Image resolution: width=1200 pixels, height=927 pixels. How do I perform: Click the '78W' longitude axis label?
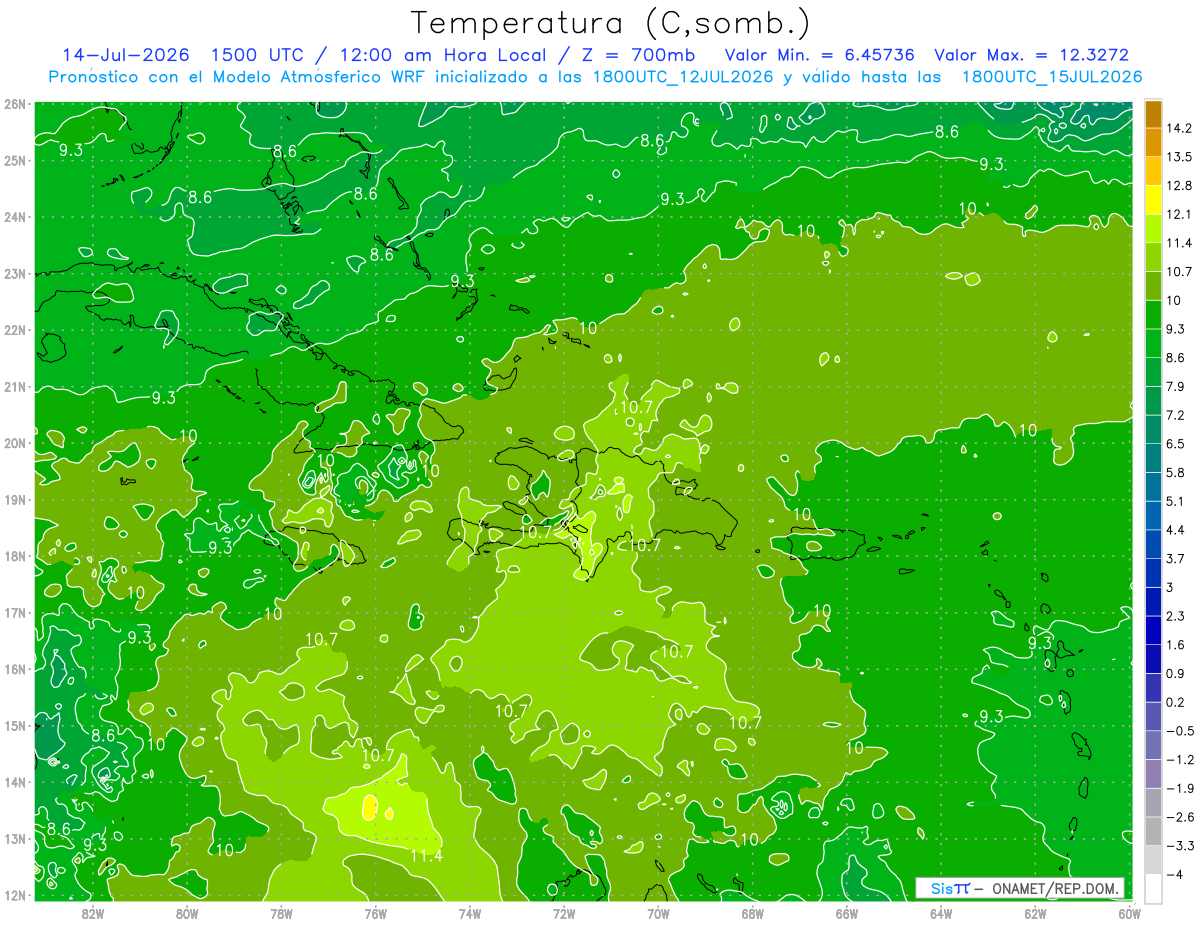pos(281,912)
